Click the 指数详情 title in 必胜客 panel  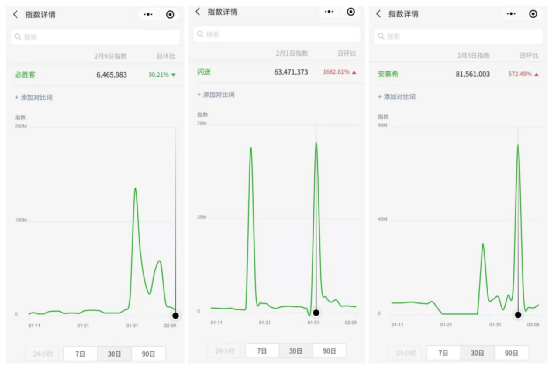click(x=40, y=14)
